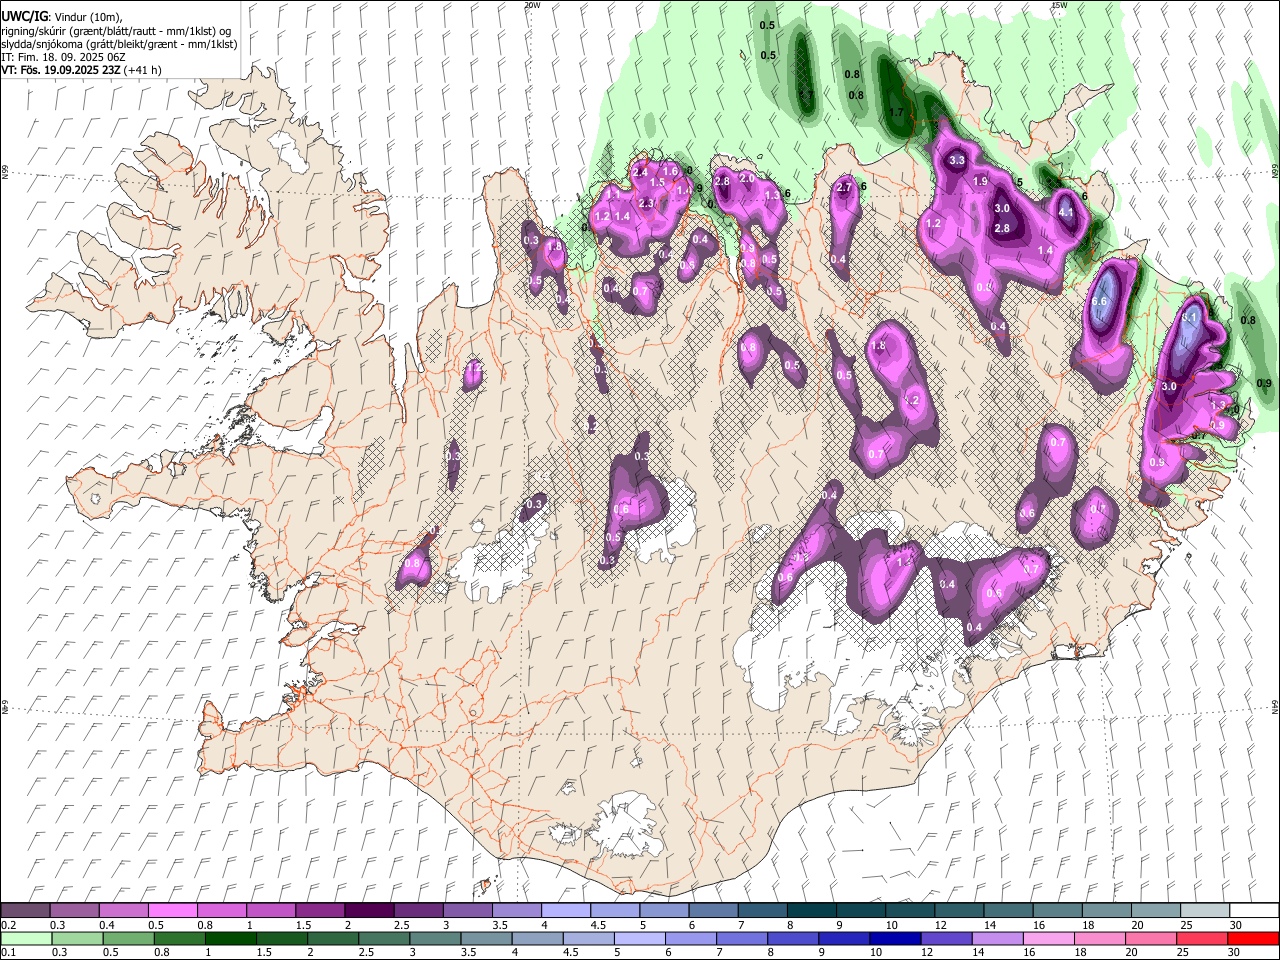Screen dimensions: 1280x960
Task: Select the darkest green lower swatch from 1 to 1.5
Action: pyautogui.click(x=230, y=938)
